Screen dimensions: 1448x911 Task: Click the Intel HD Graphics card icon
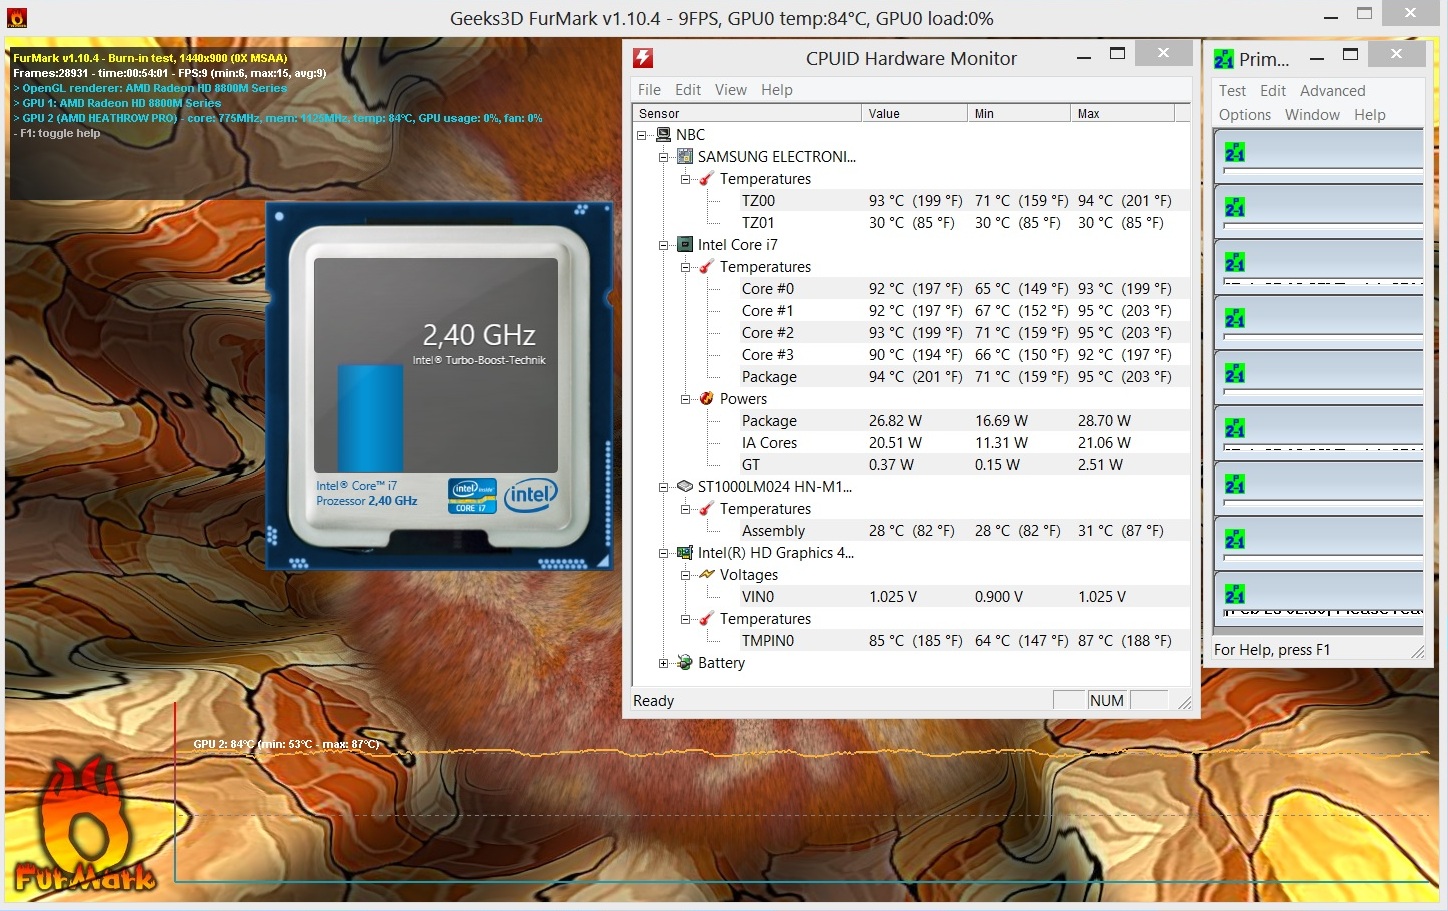(x=685, y=552)
